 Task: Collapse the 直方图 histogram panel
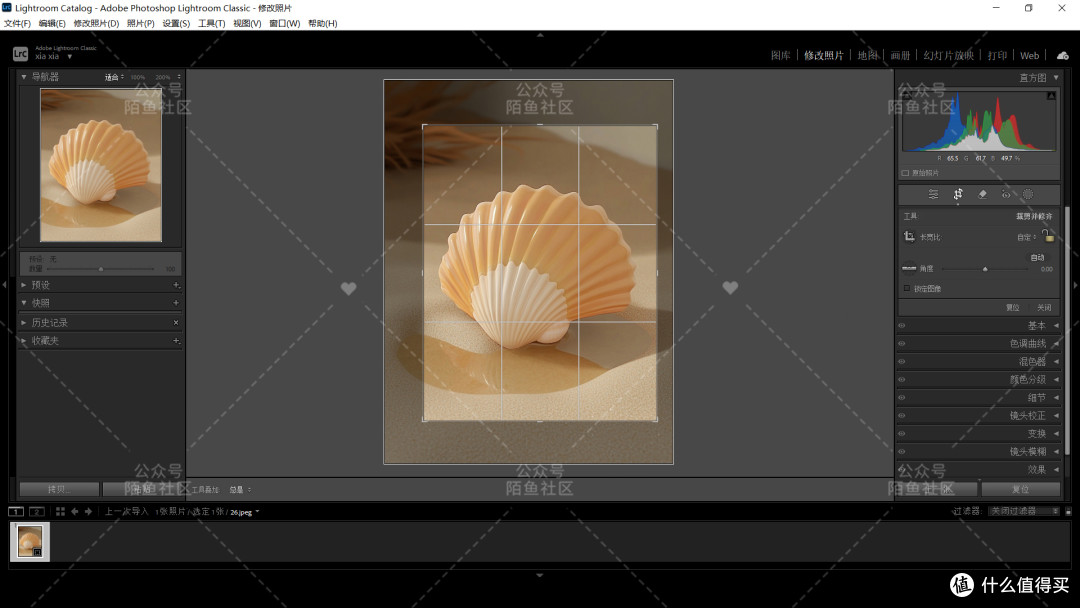pos(1056,77)
